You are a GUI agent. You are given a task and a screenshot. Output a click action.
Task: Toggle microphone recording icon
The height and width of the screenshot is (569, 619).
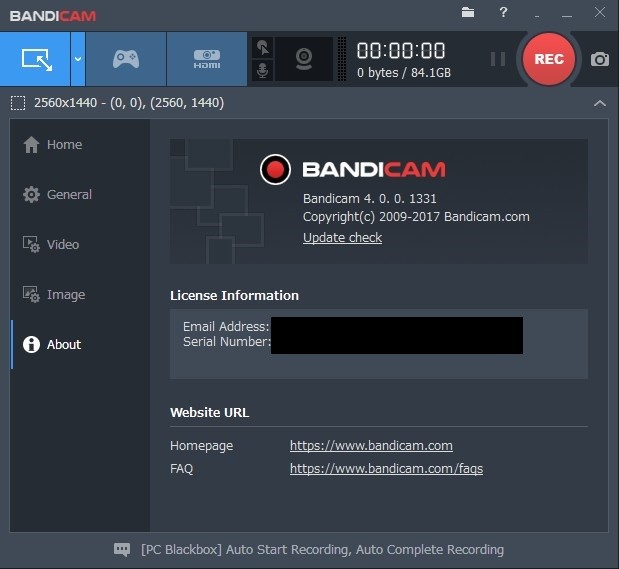click(263, 70)
